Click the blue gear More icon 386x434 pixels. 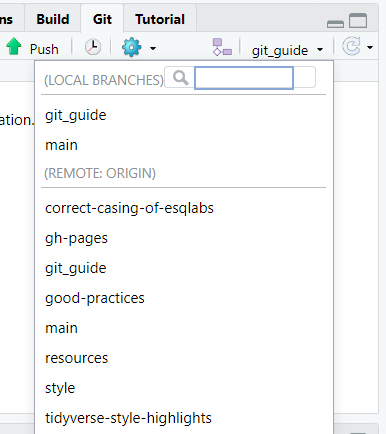click(x=132, y=47)
